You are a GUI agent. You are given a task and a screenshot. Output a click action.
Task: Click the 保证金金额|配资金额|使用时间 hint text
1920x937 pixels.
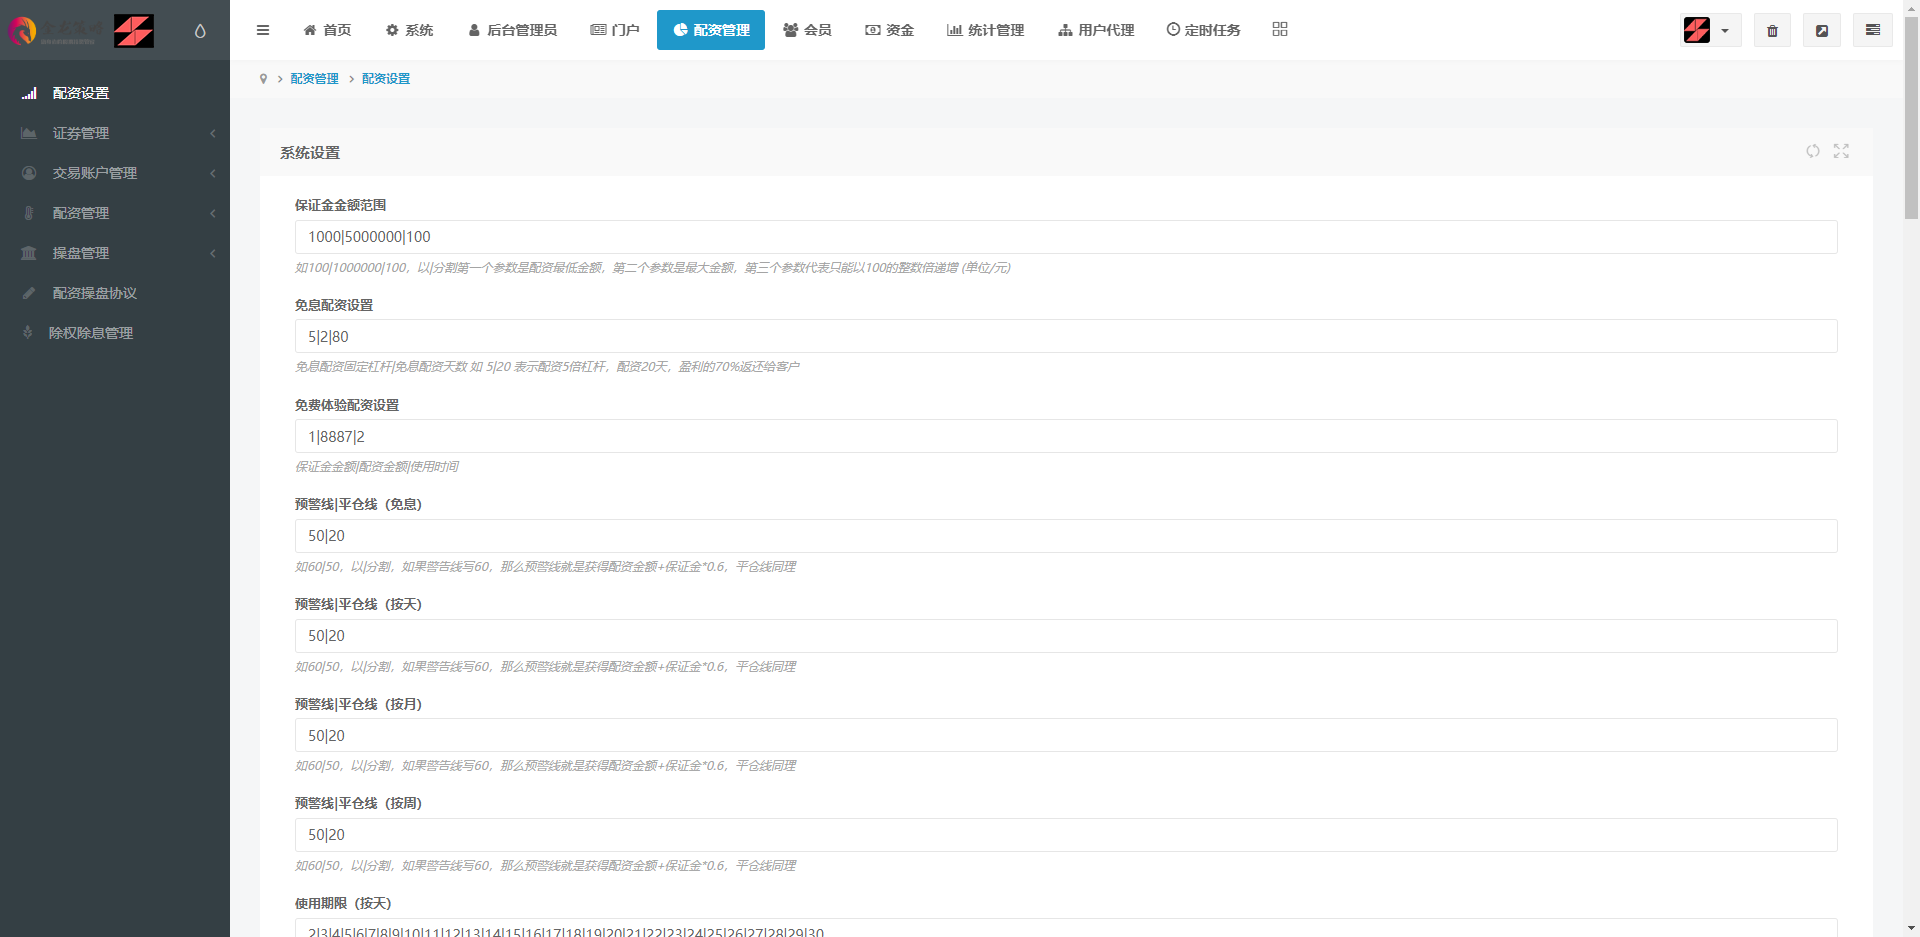point(377,467)
